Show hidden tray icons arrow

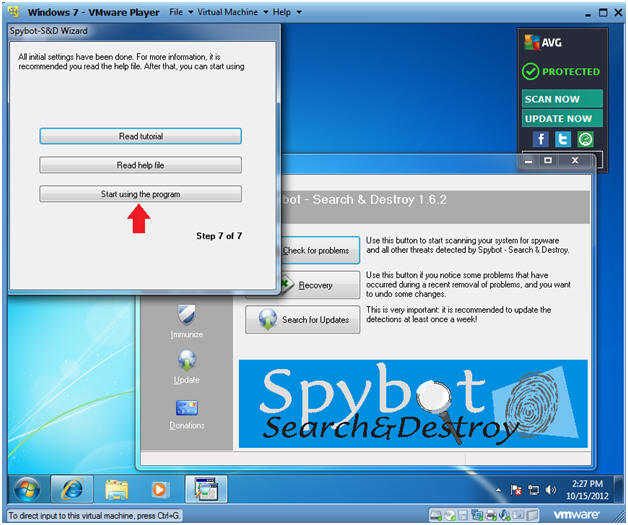tap(498, 490)
